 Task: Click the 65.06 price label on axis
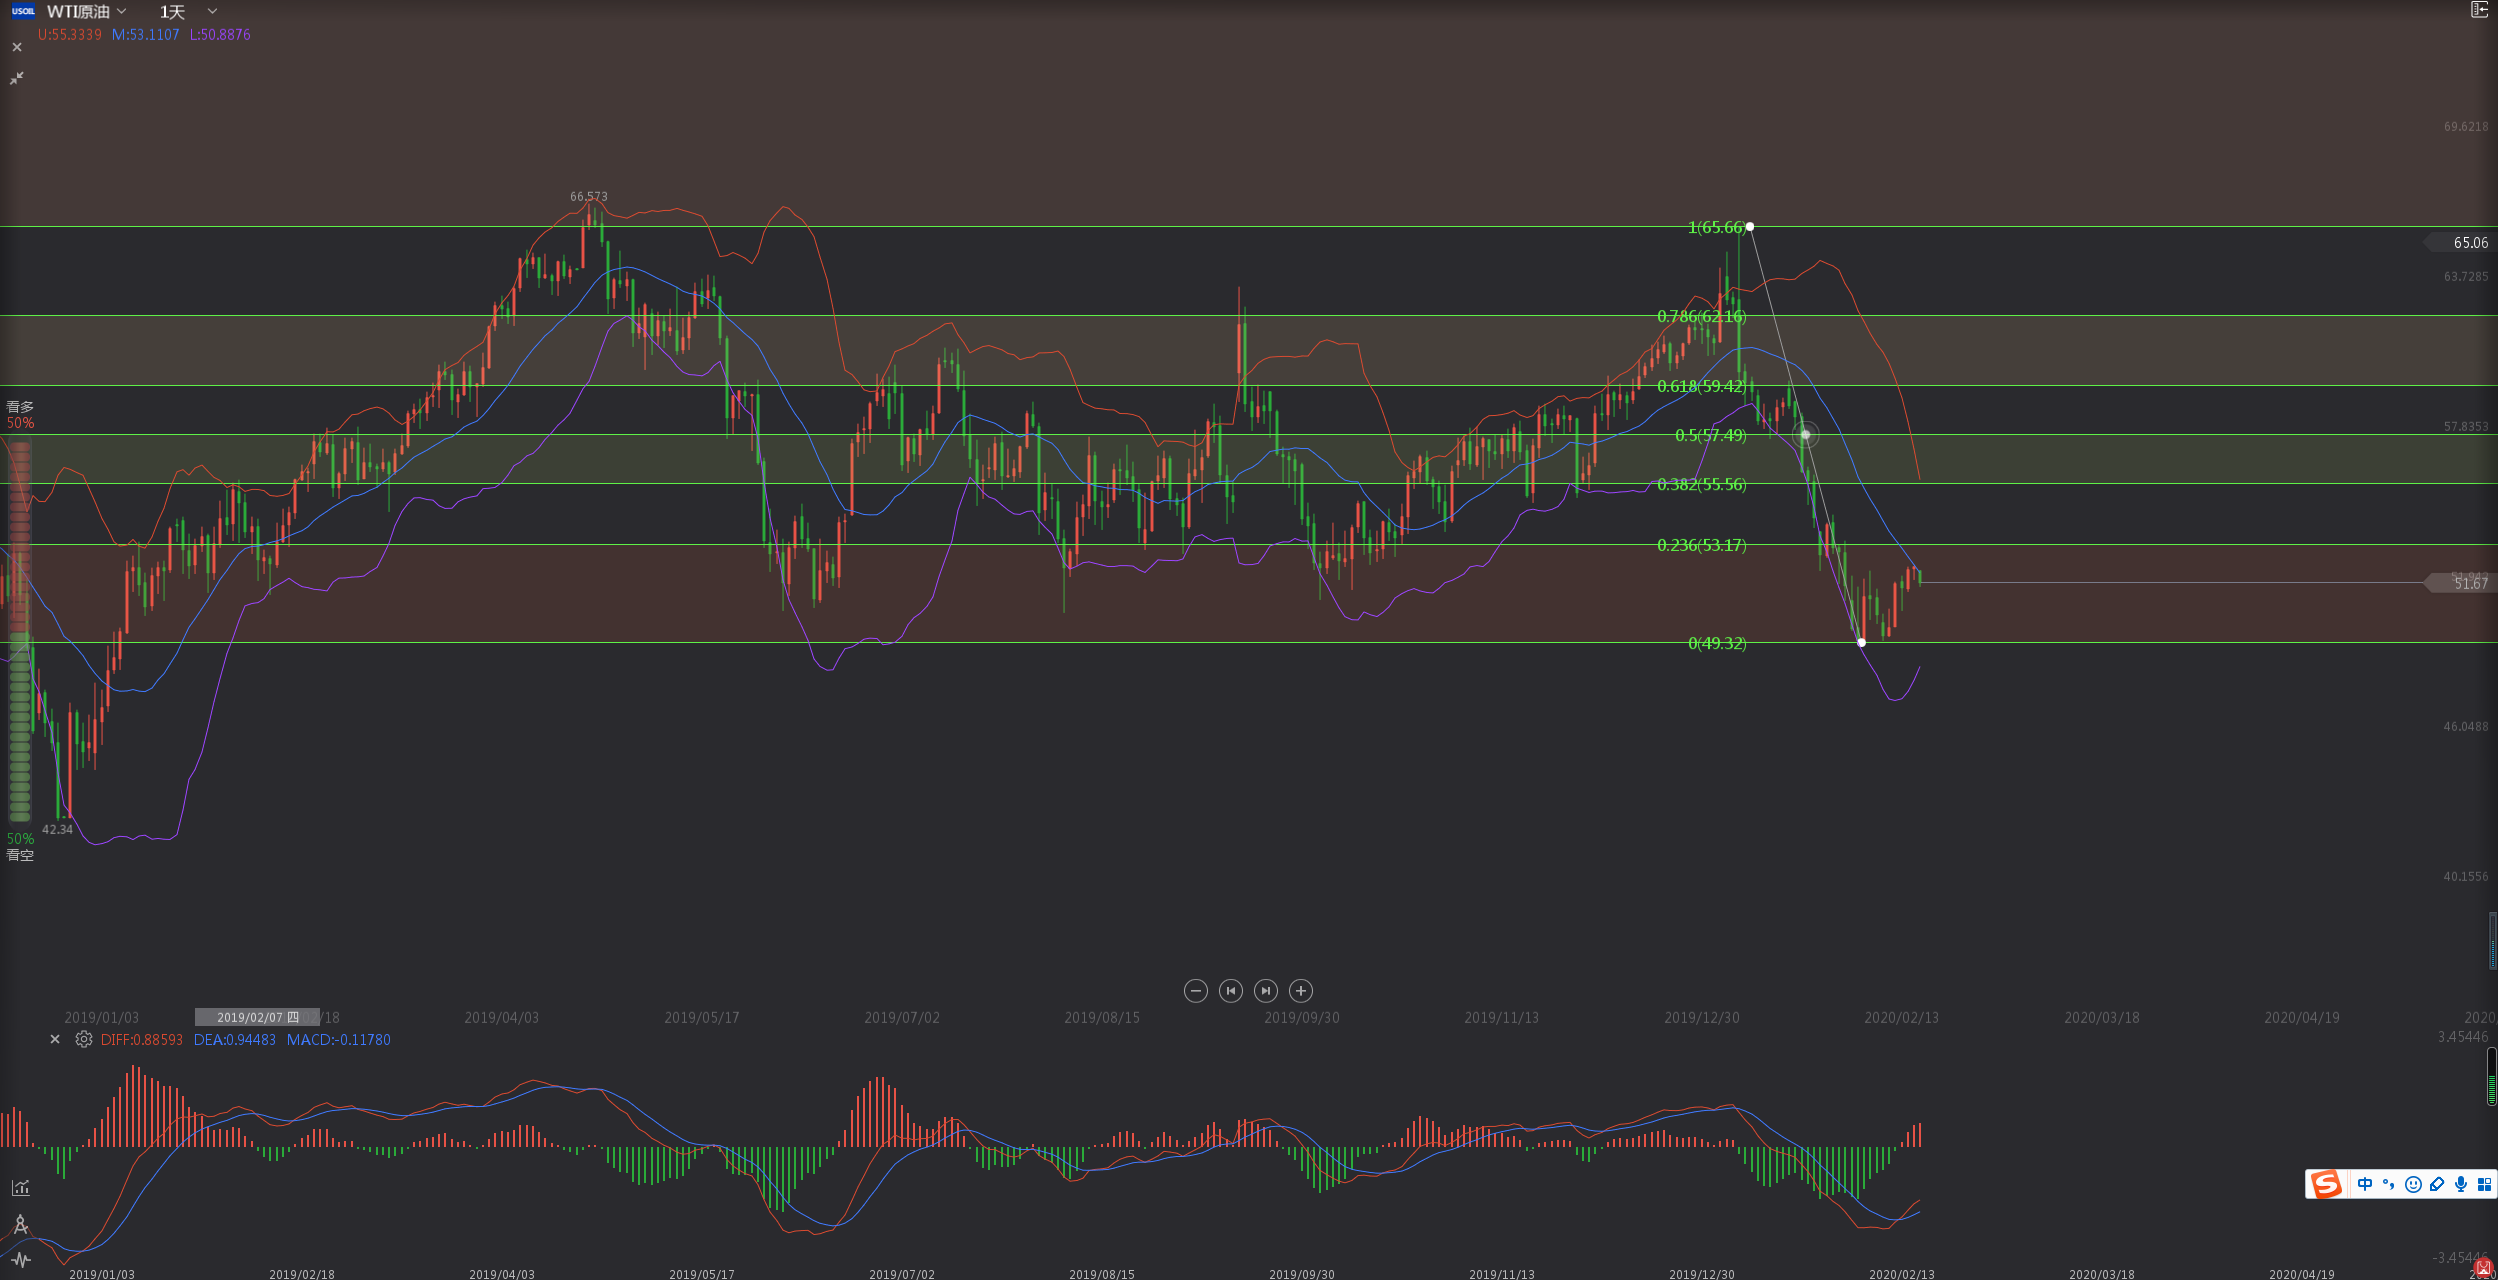point(2470,243)
